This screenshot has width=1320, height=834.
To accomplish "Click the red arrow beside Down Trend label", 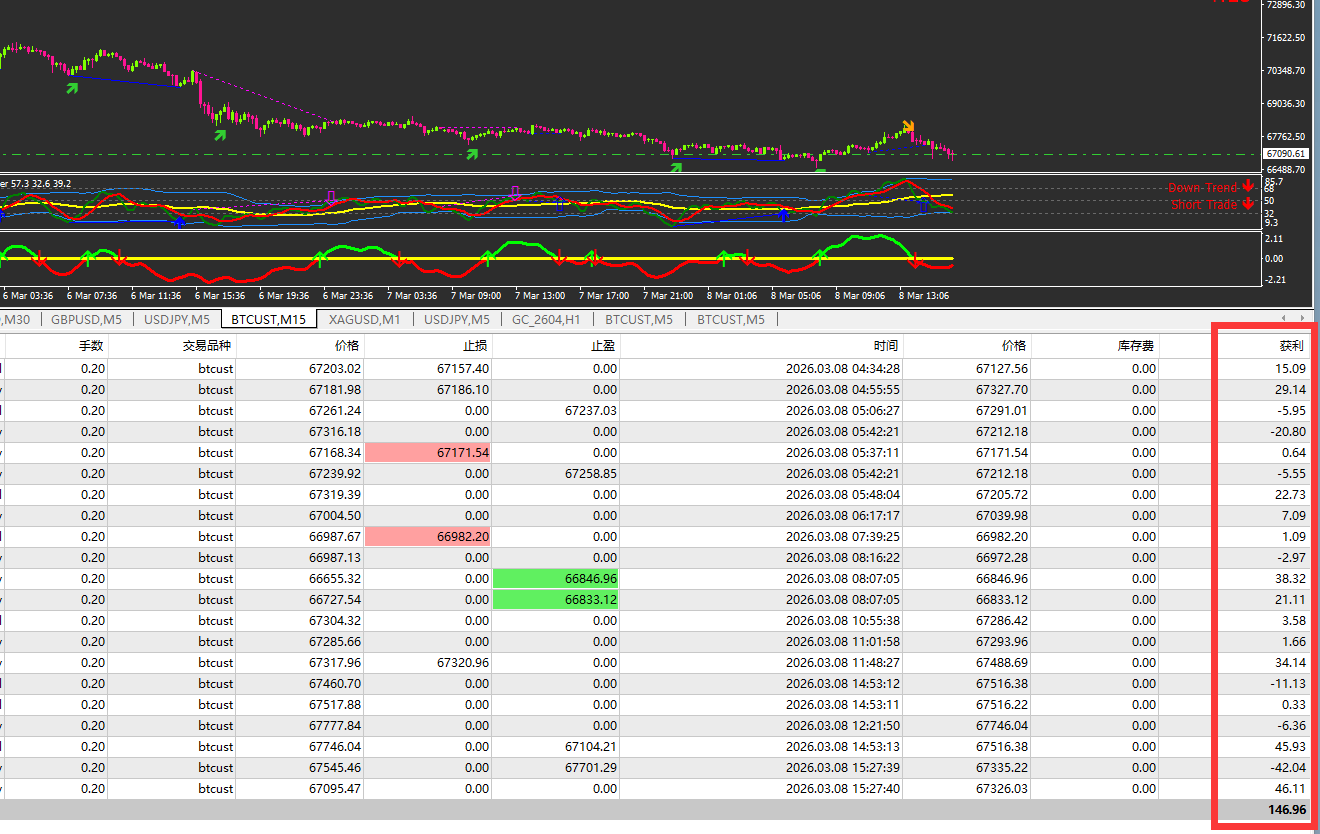I will tap(1248, 187).
